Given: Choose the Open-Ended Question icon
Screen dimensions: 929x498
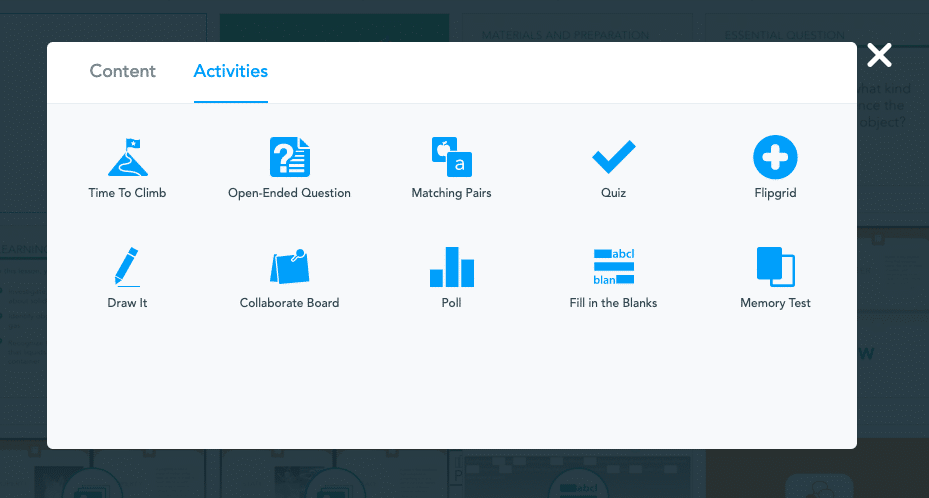Looking at the screenshot, I should [289, 158].
